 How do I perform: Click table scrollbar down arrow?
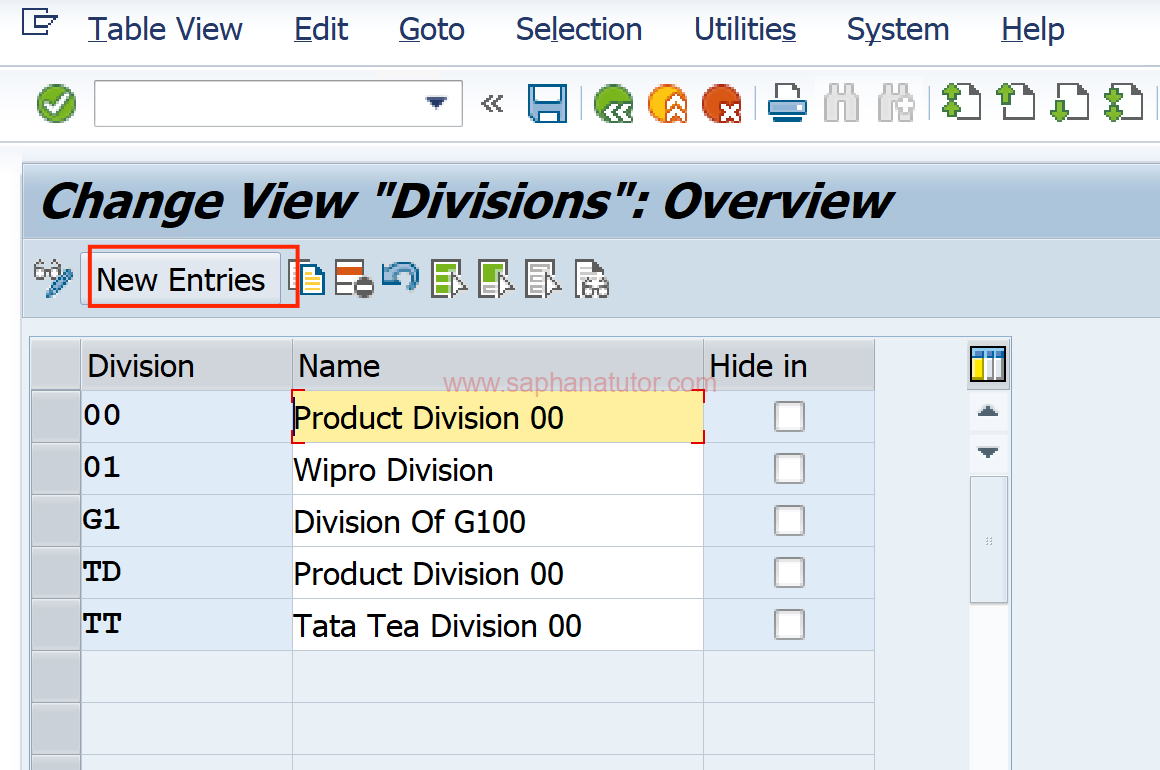pyautogui.click(x=988, y=452)
